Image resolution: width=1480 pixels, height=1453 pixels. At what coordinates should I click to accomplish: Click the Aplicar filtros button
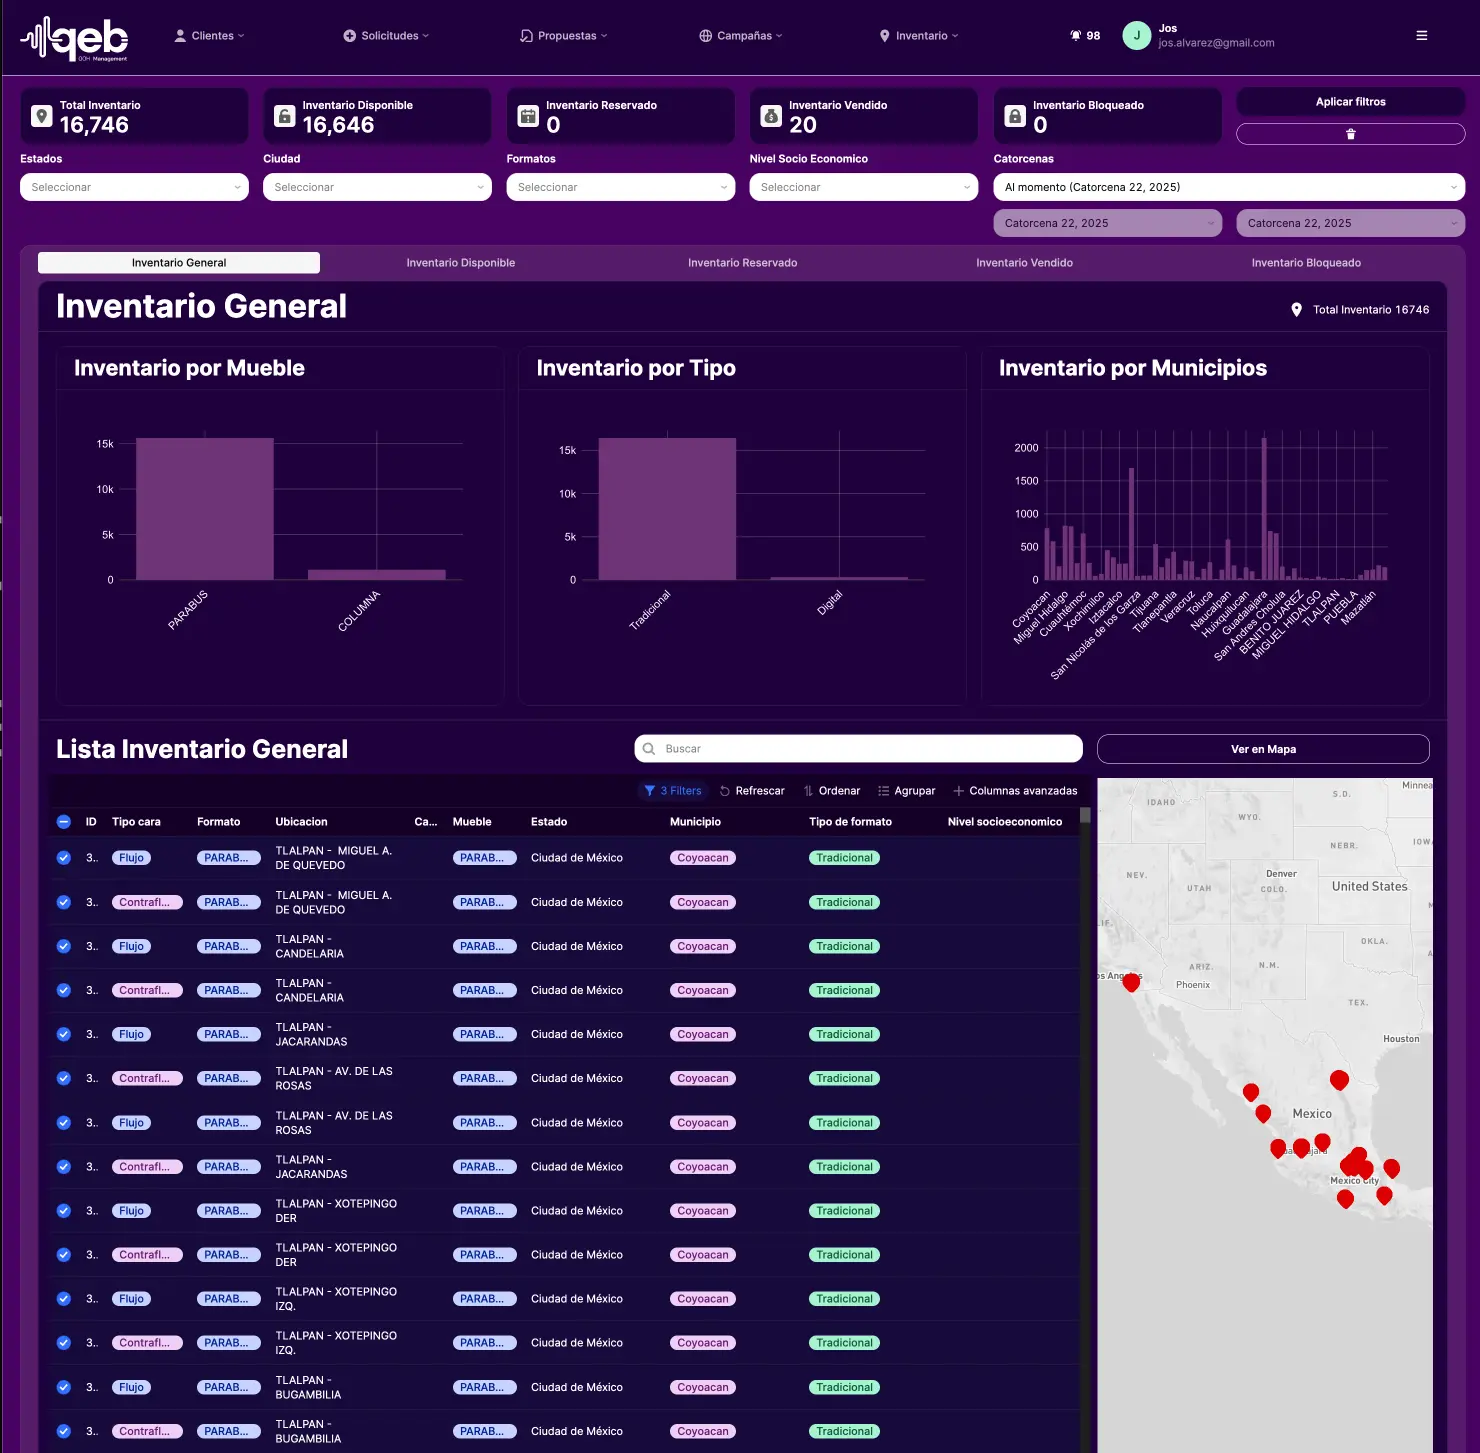pyautogui.click(x=1350, y=102)
